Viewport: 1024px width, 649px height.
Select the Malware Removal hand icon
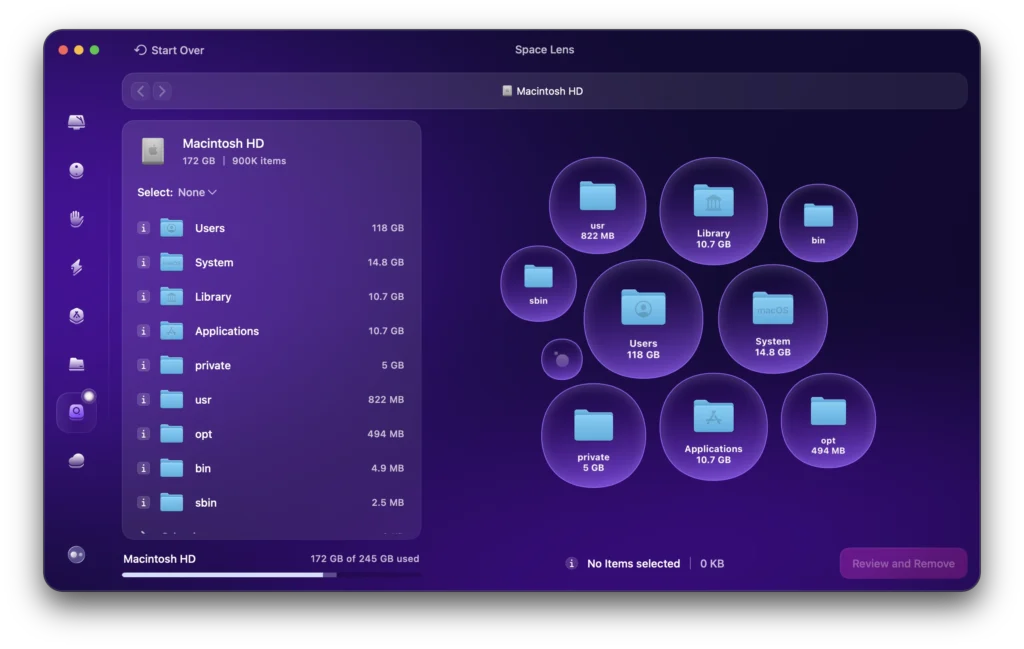pyautogui.click(x=76, y=219)
